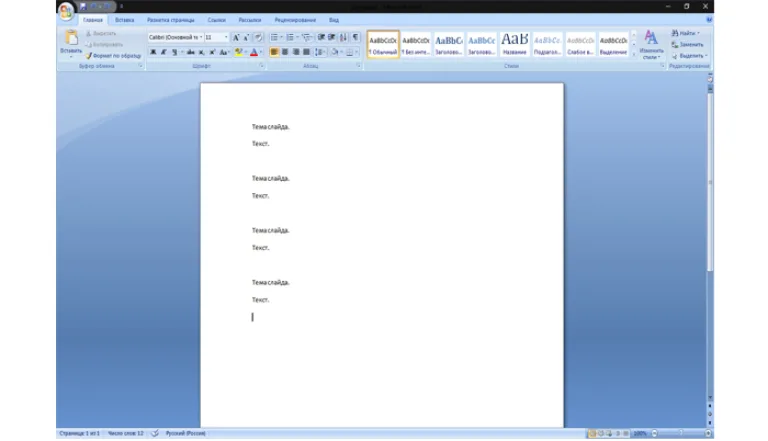
Task: Align text right
Action: coord(296,52)
